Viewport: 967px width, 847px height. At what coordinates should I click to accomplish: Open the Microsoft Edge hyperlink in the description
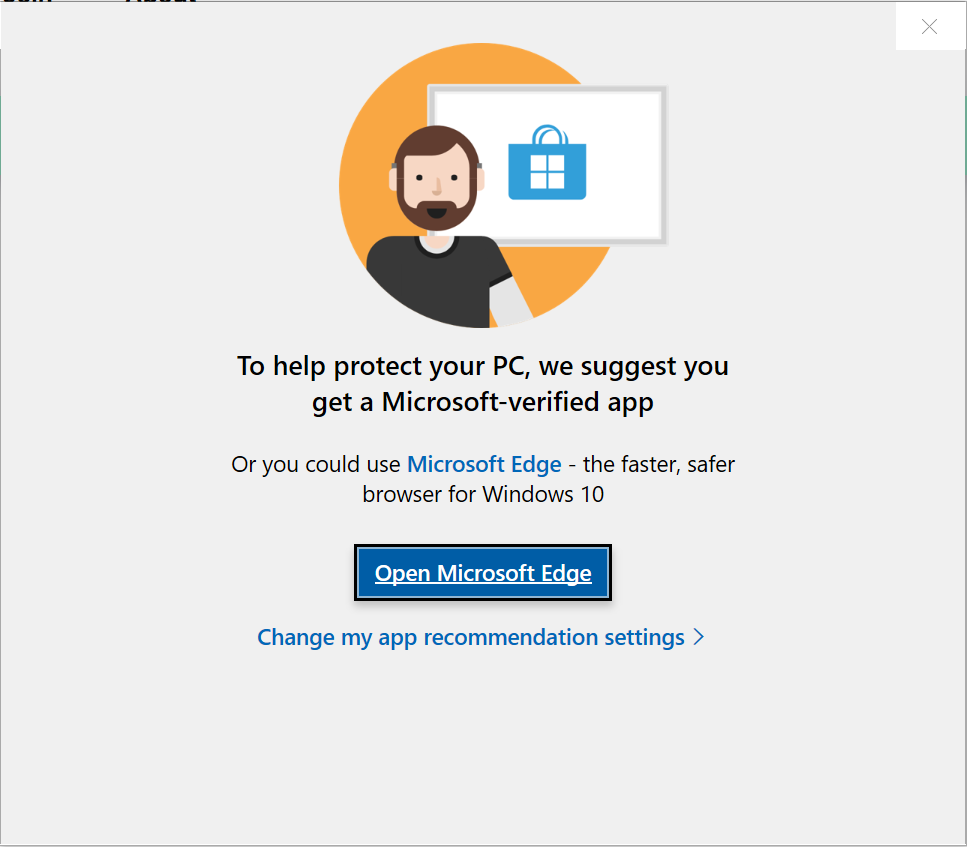point(484,464)
